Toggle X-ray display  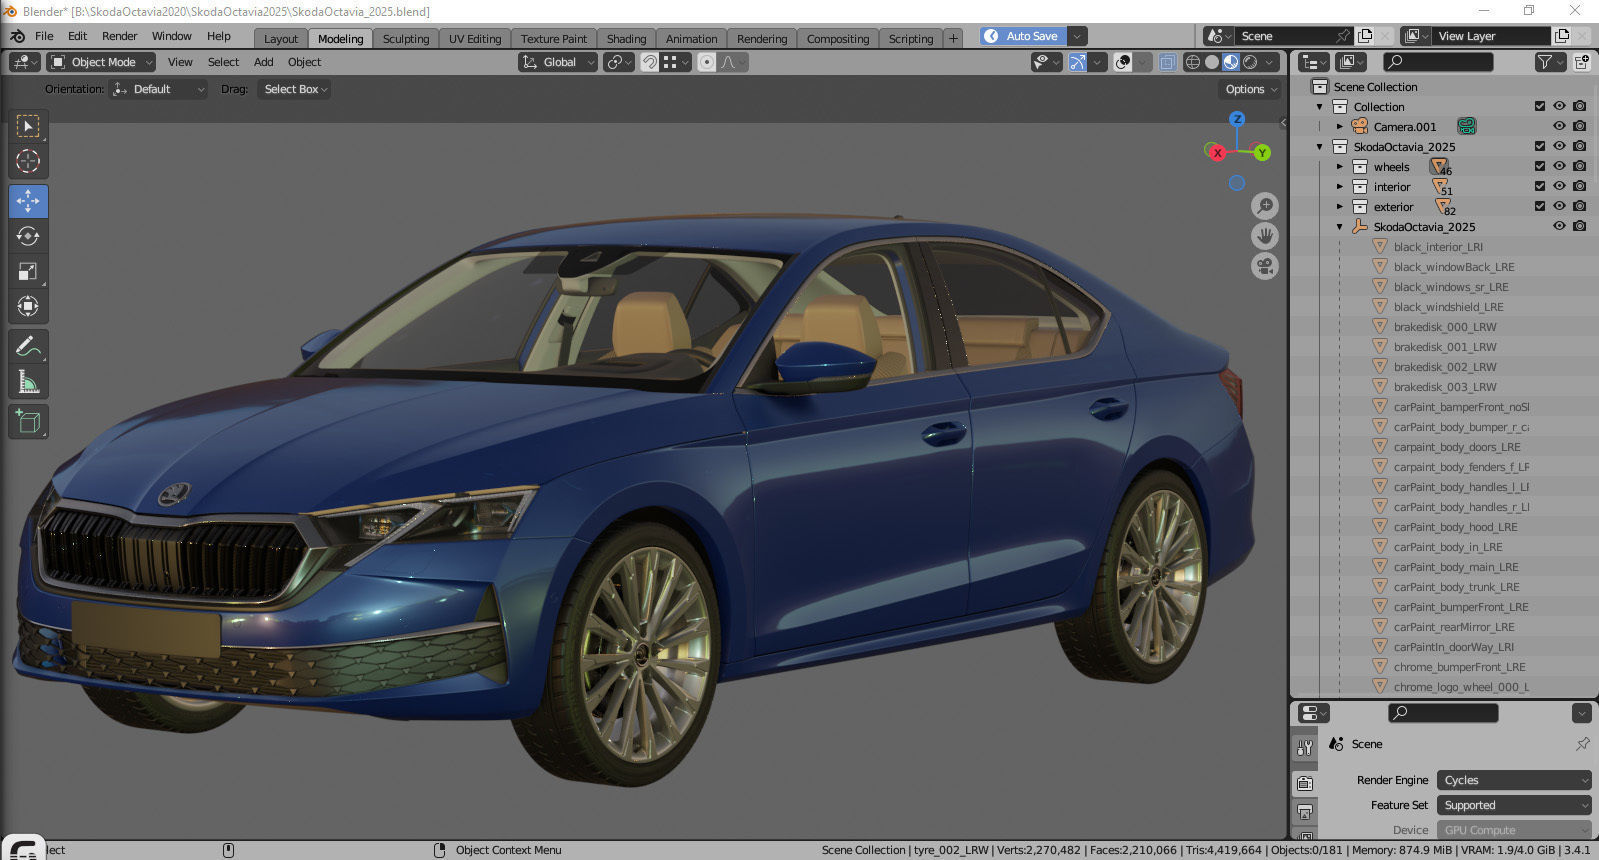[x=1167, y=62]
